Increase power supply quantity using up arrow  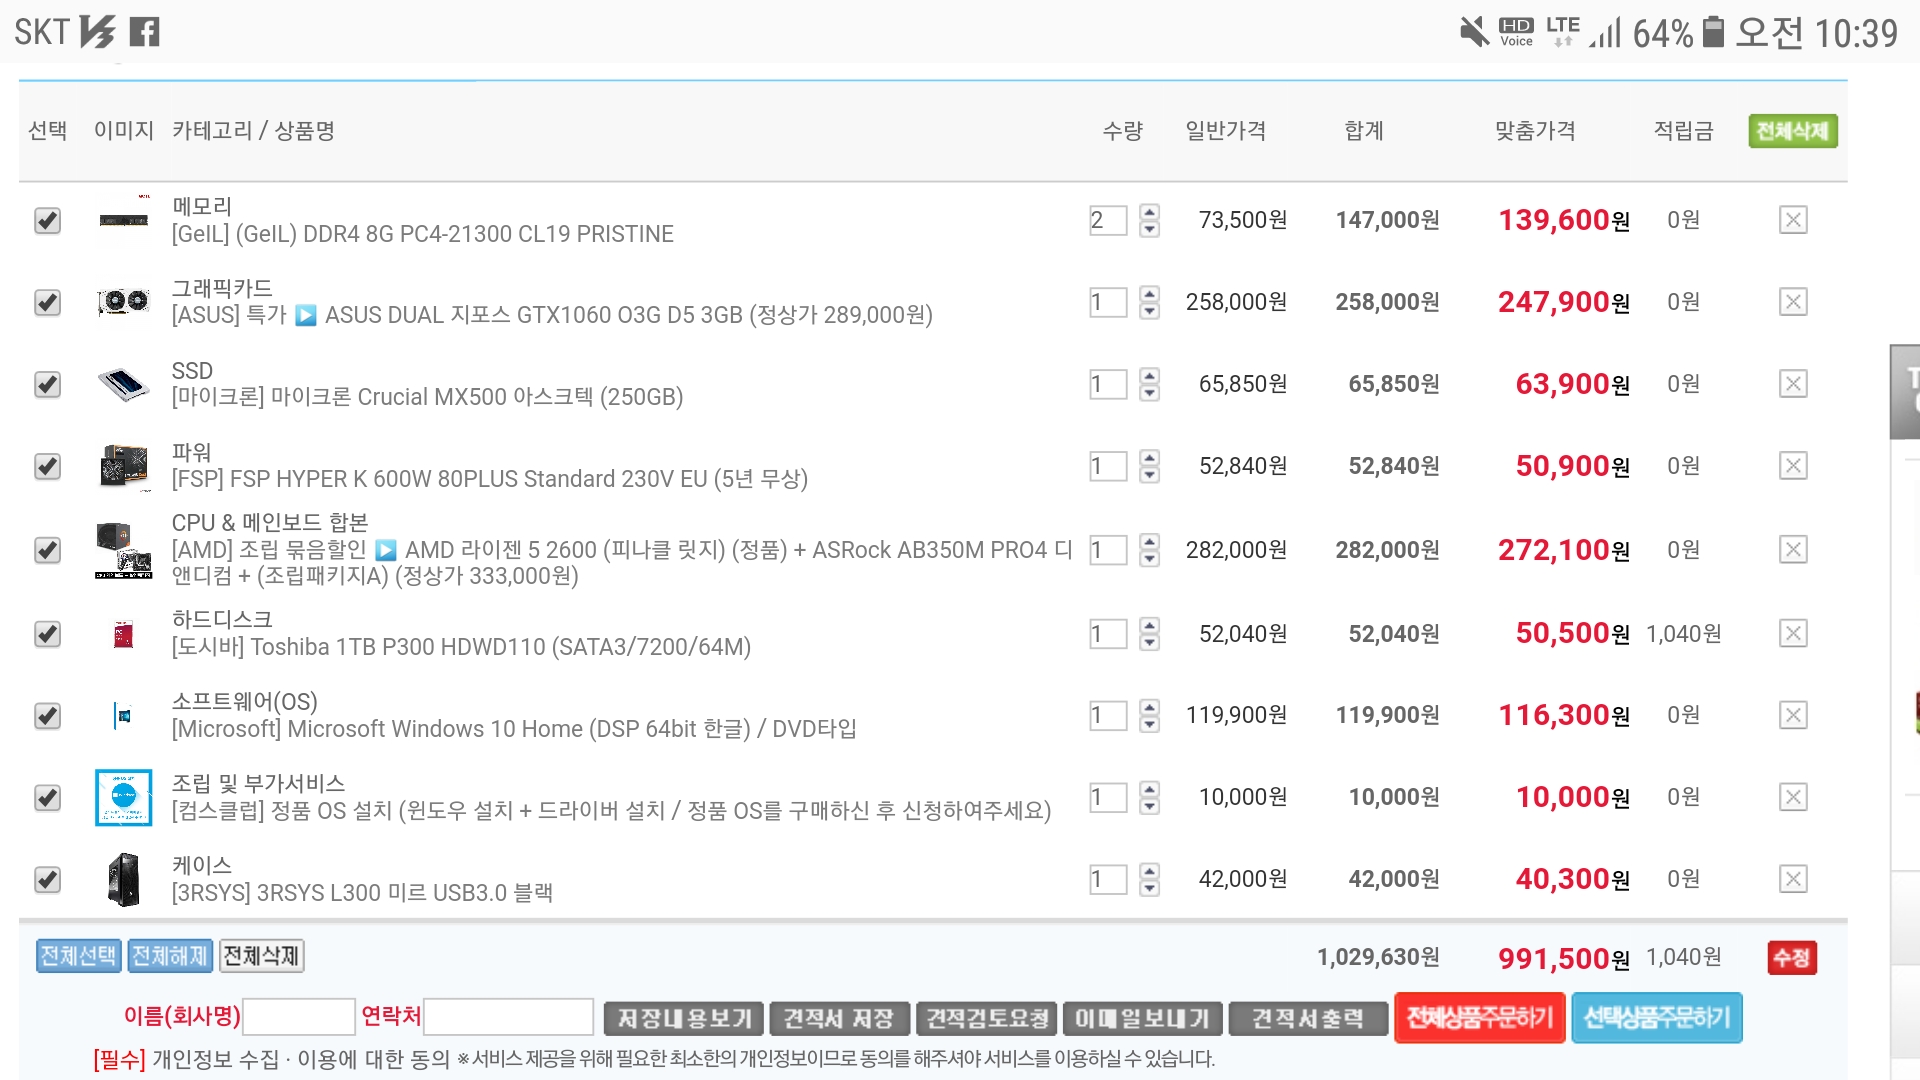(1150, 458)
